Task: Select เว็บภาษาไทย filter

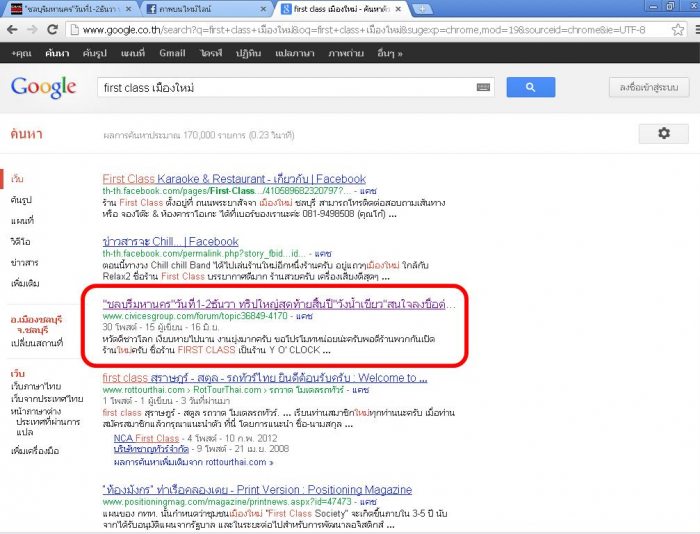Action: coord(36,386)
